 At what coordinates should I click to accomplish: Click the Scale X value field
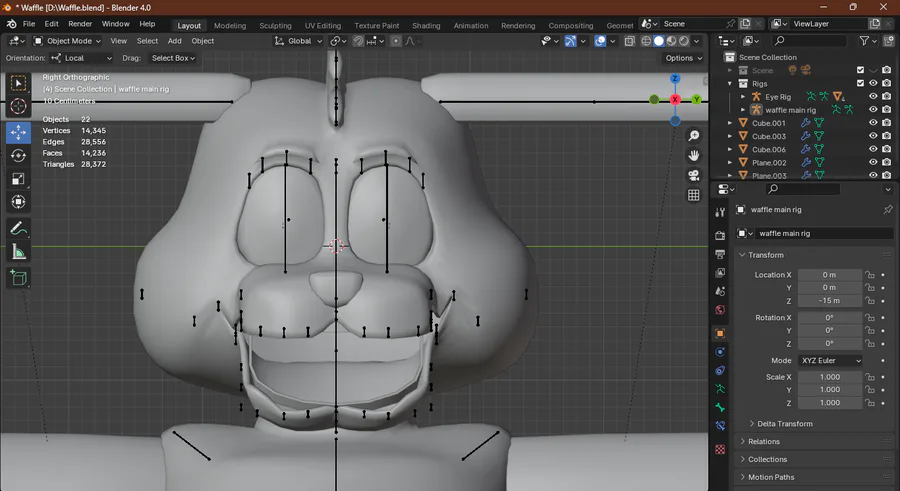[829, 377]
